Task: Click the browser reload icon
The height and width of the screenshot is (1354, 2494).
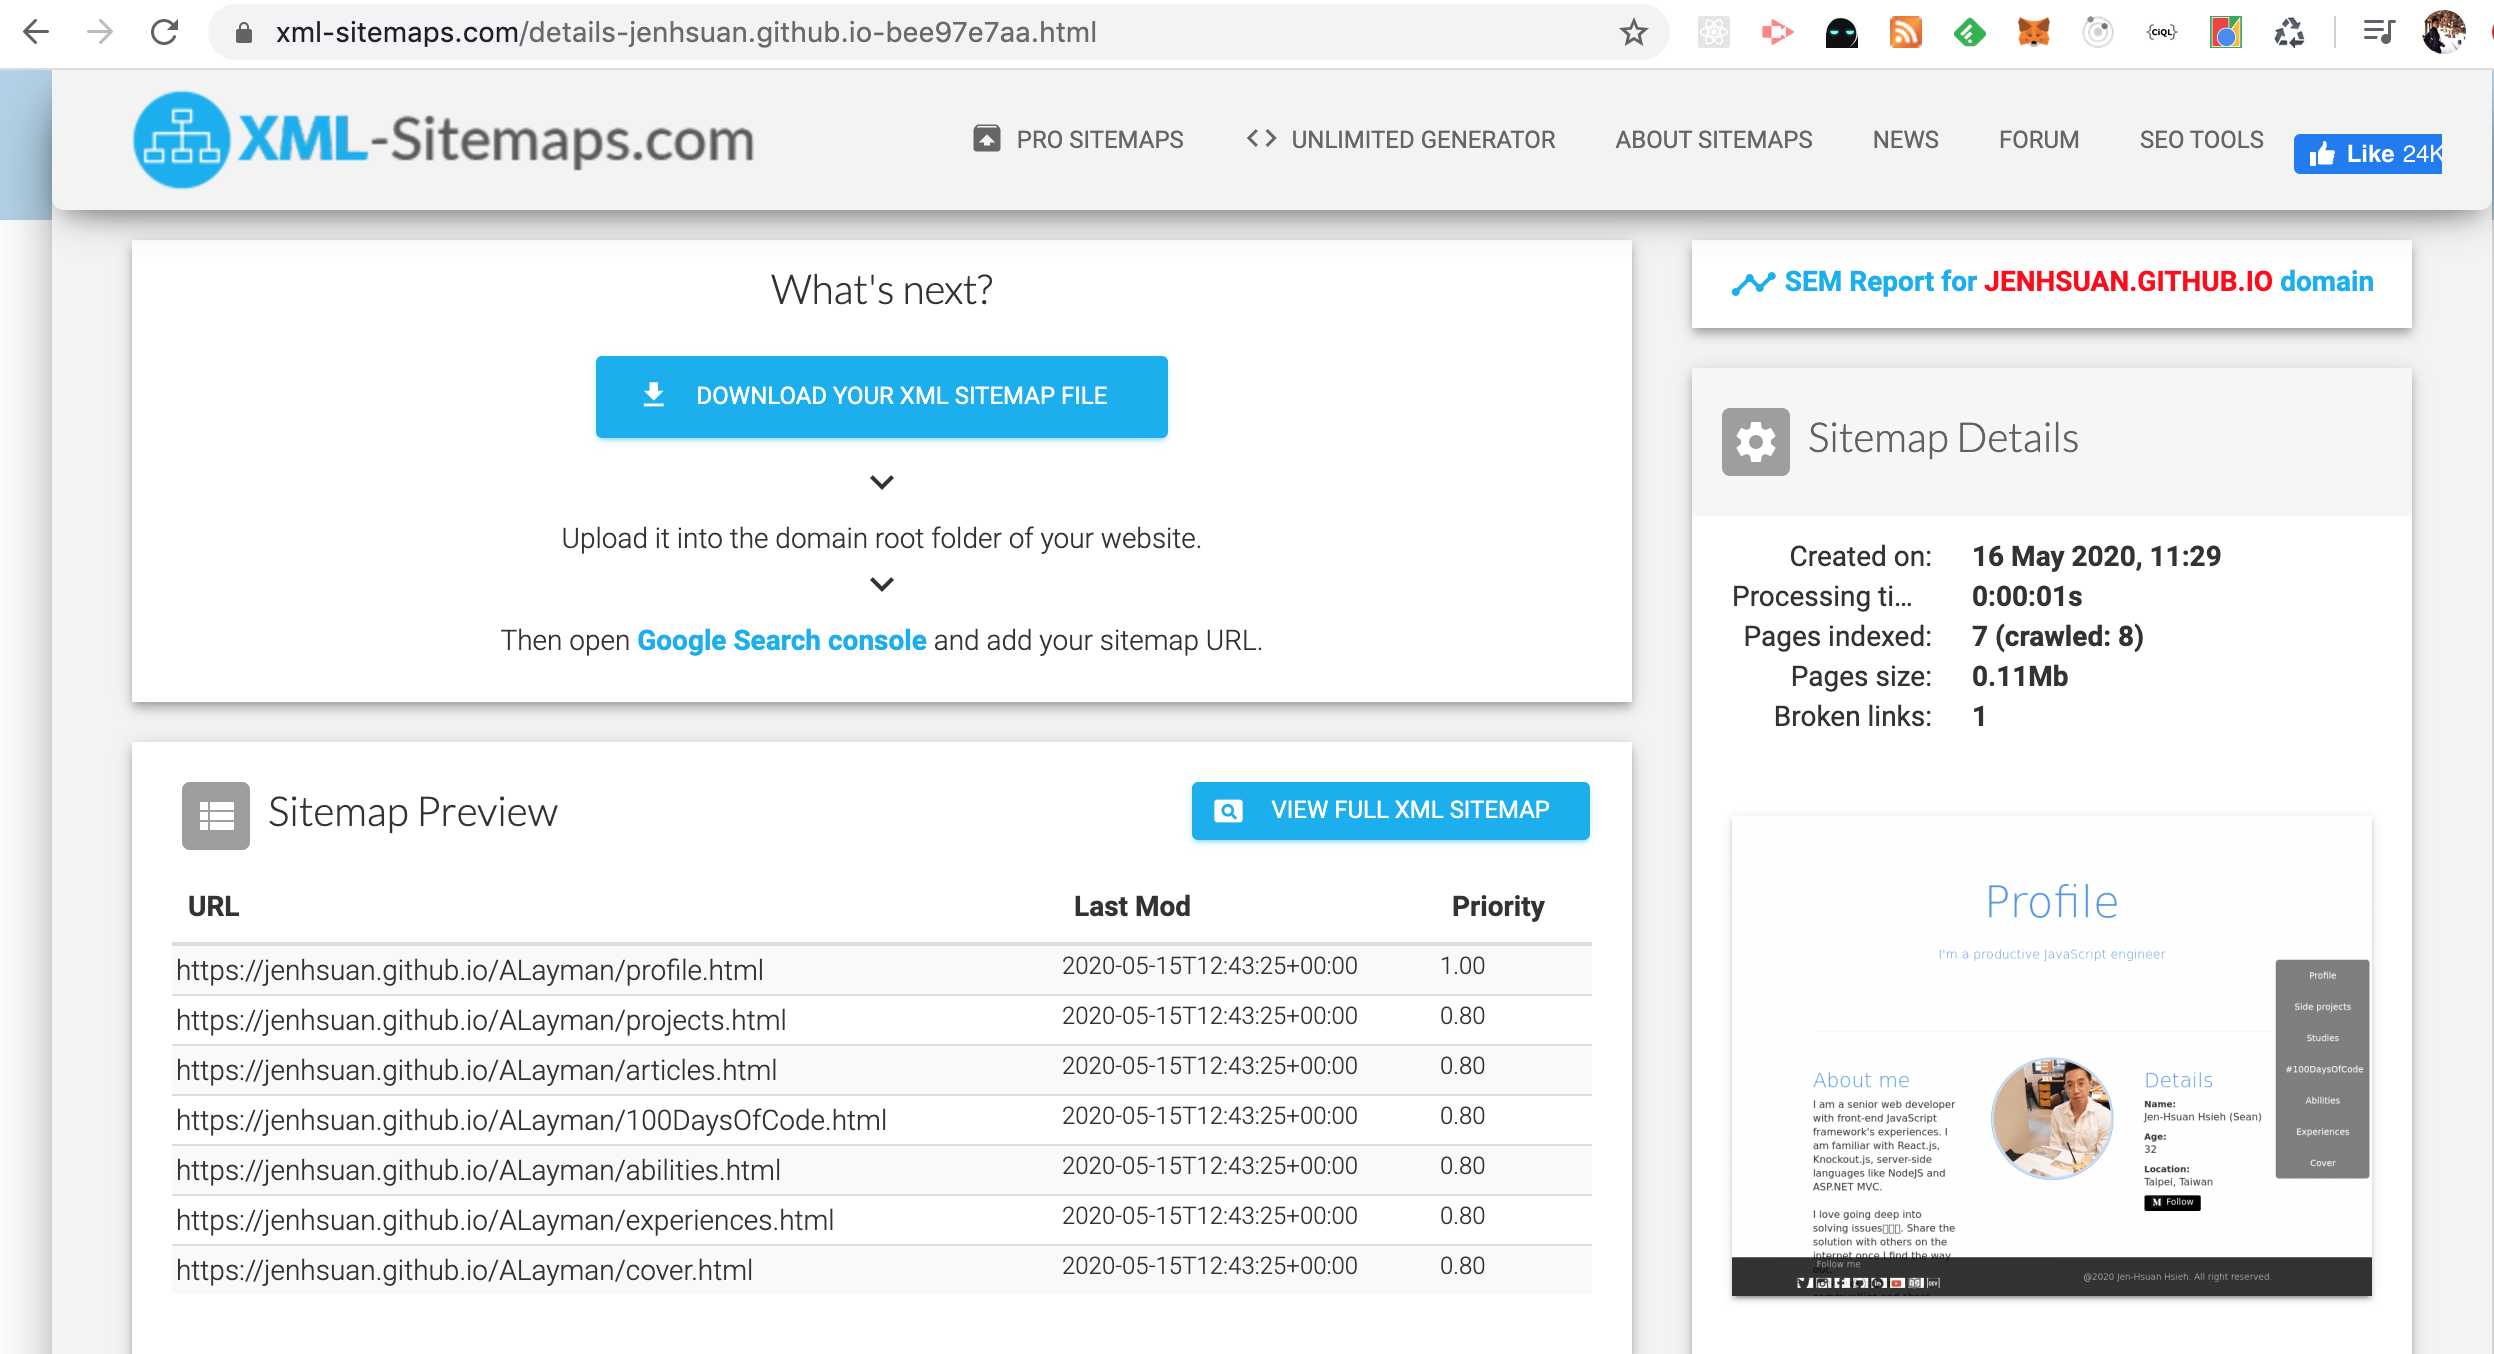Action: [165, 33]
